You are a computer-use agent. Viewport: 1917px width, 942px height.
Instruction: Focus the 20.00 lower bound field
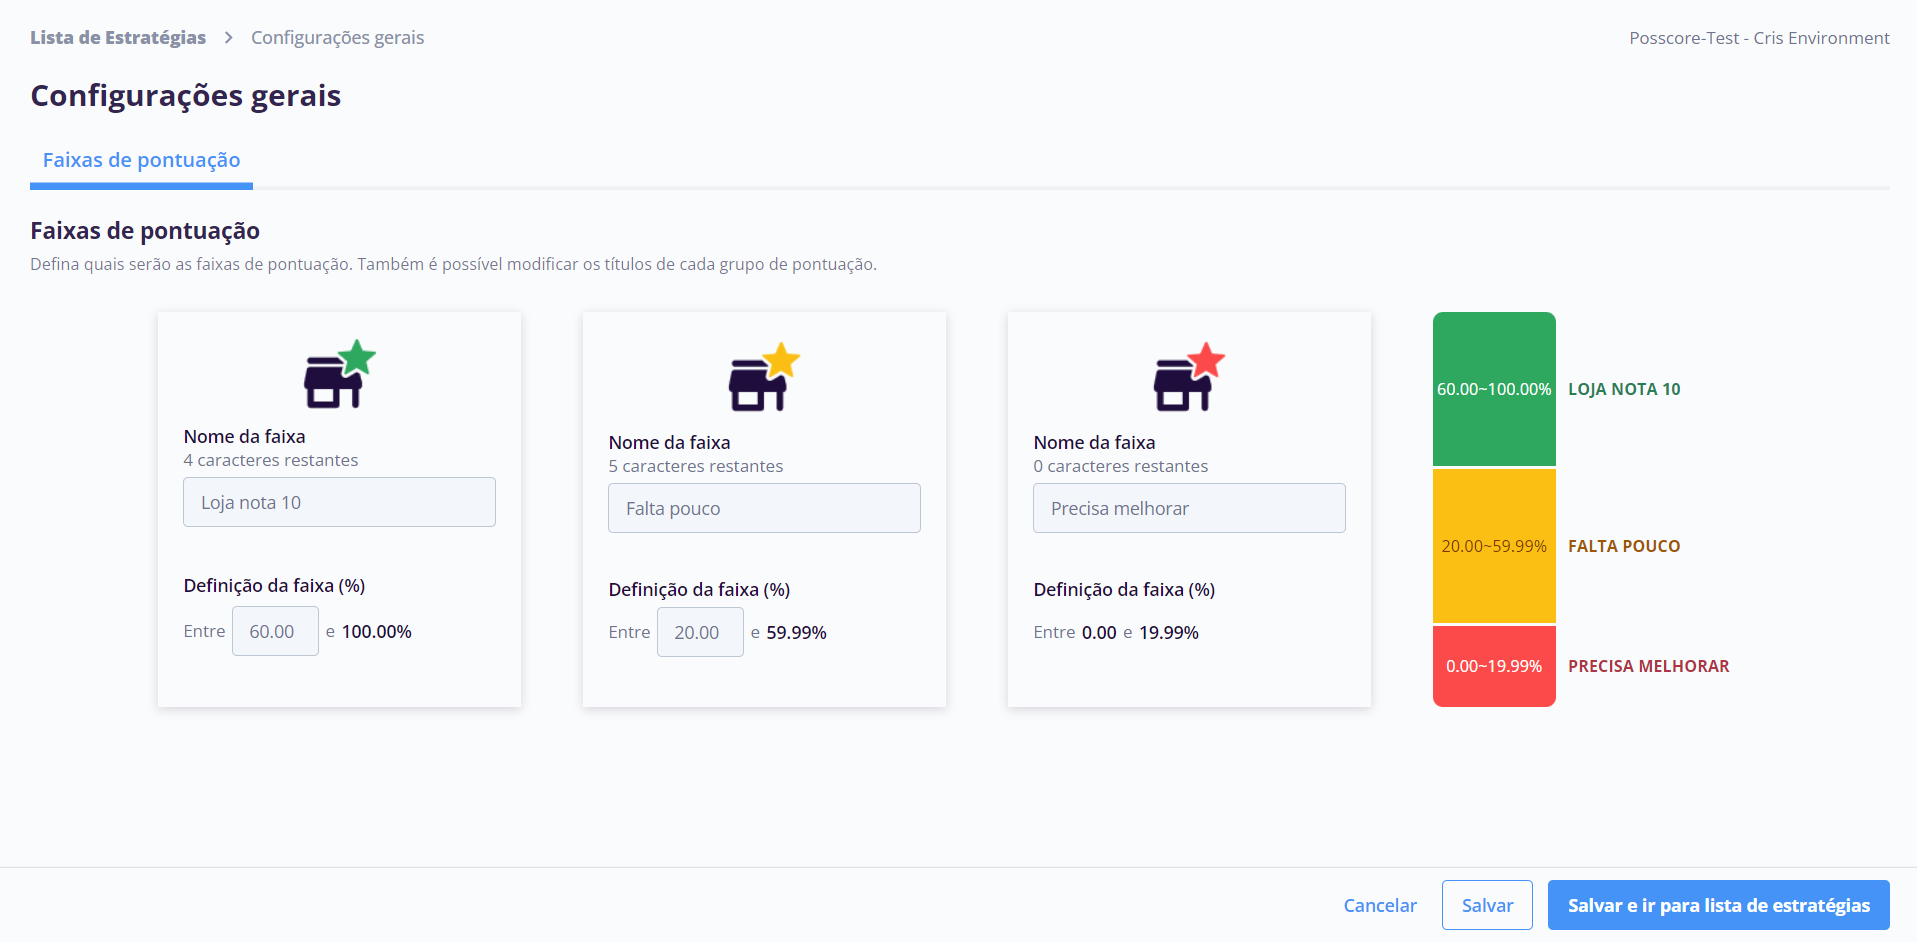(x=700, y=632)
